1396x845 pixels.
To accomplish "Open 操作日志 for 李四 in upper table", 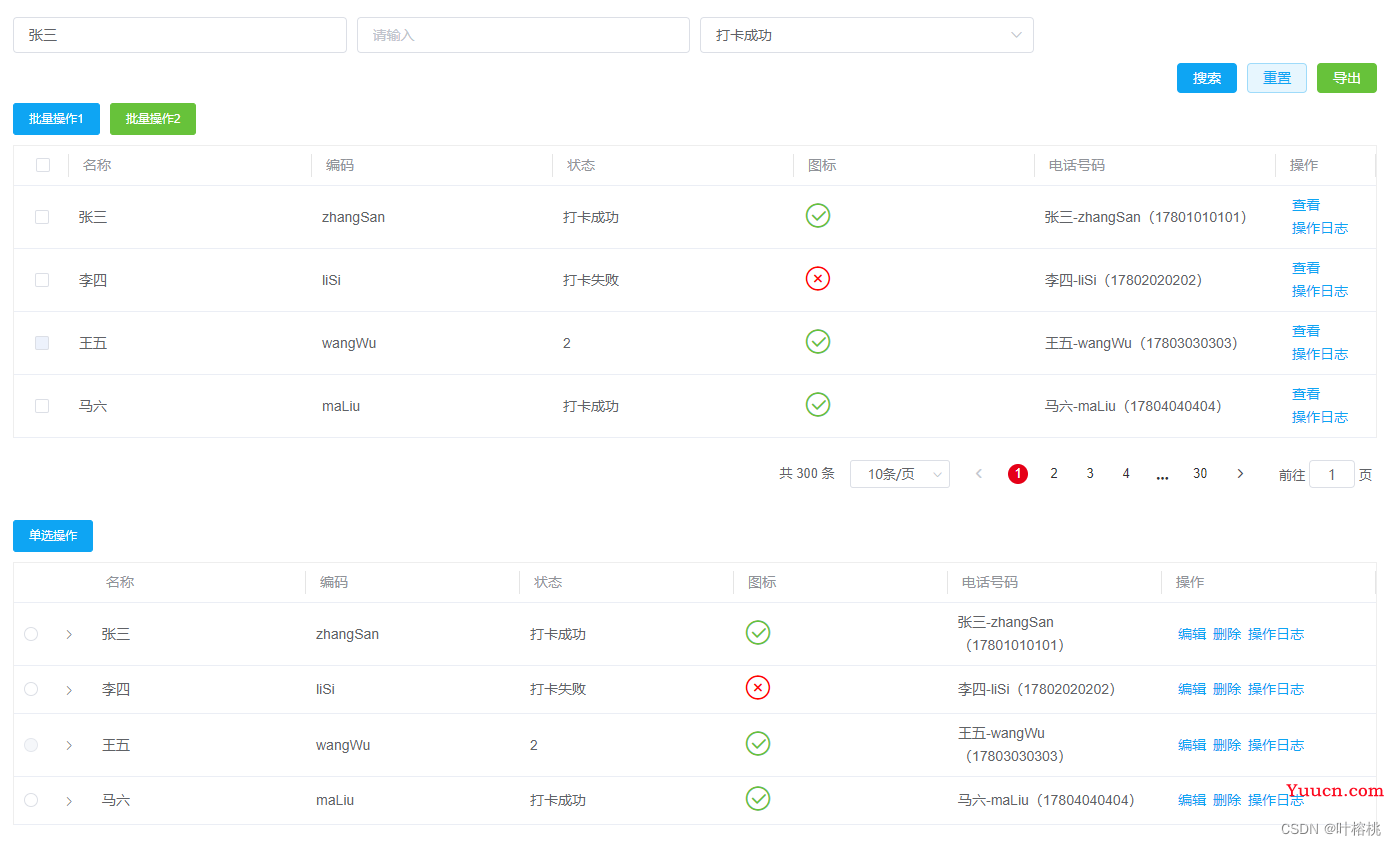I will [x=1320, y=291].
